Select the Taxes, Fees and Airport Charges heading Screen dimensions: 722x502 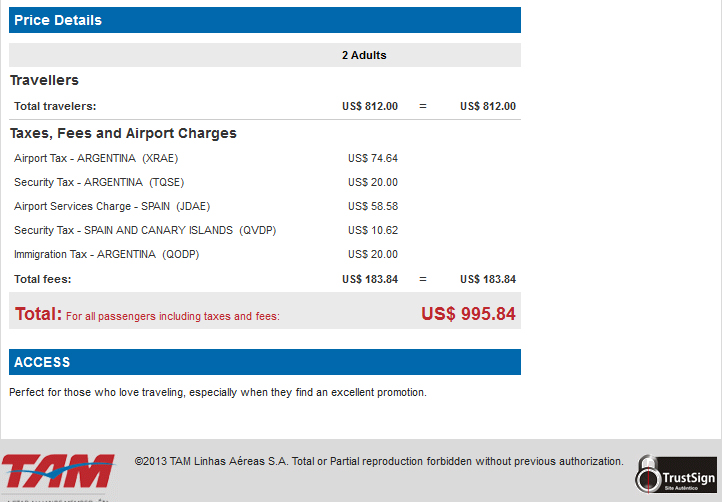coord(123,133)
